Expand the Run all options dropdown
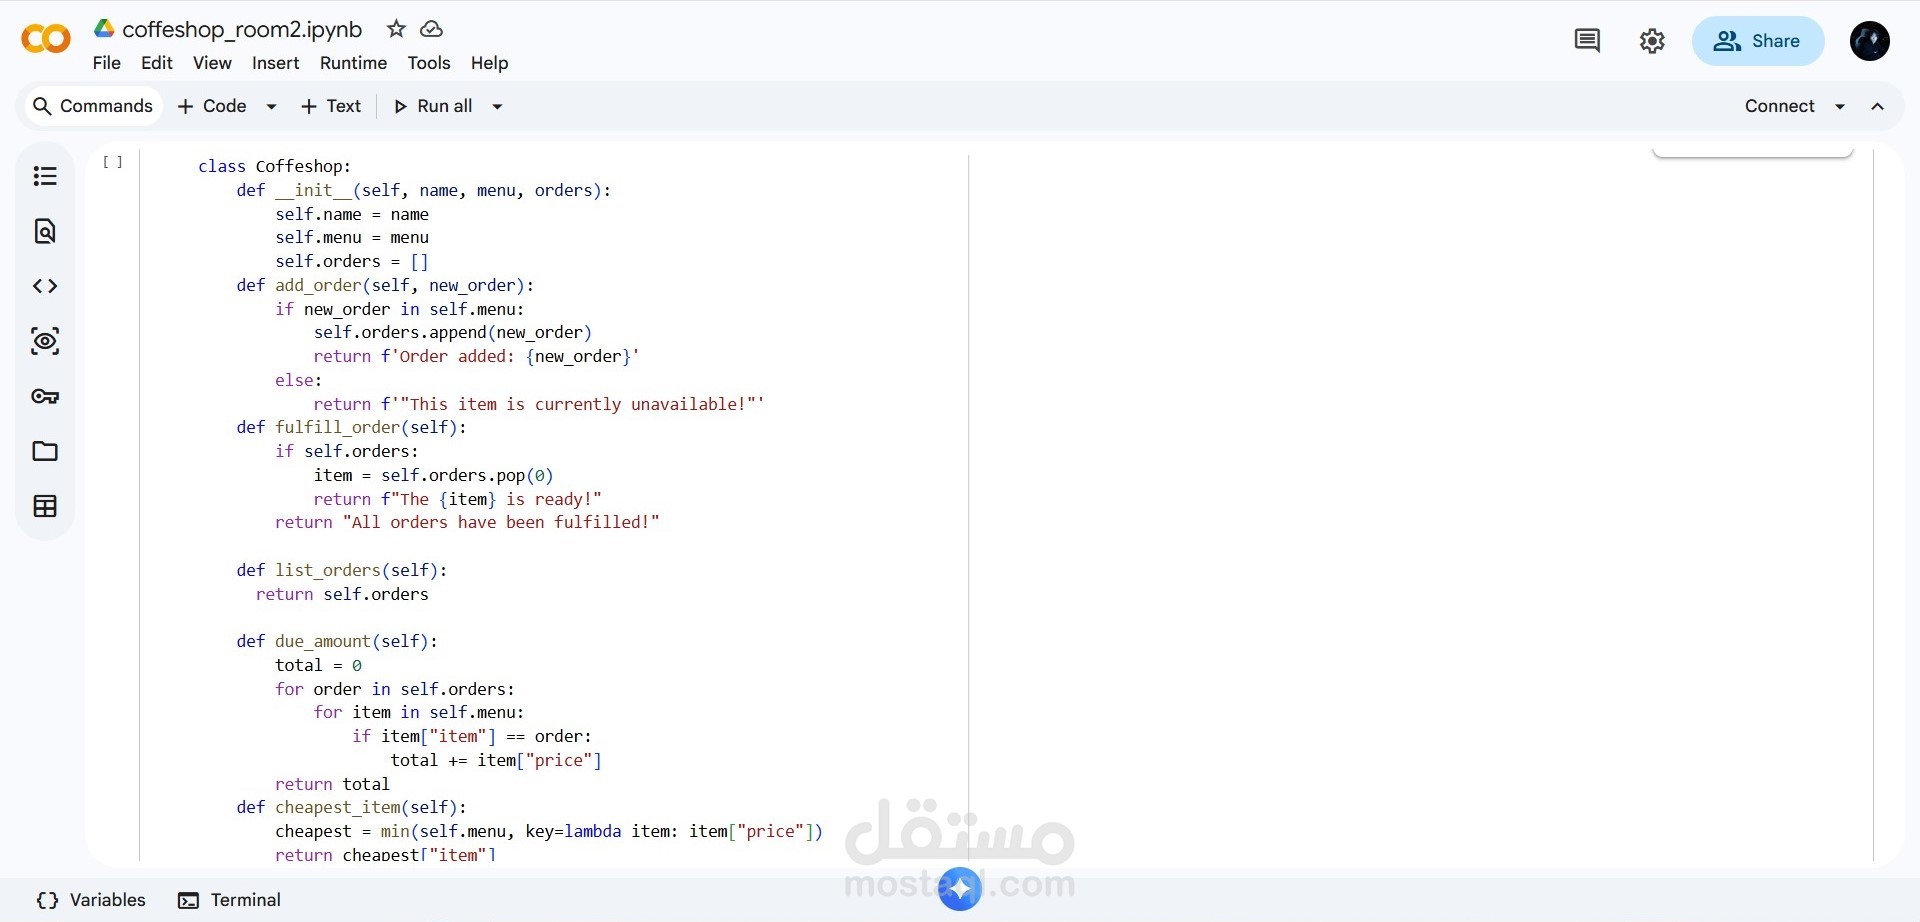This screenshot has width=1920, height=922. point(497,106)
